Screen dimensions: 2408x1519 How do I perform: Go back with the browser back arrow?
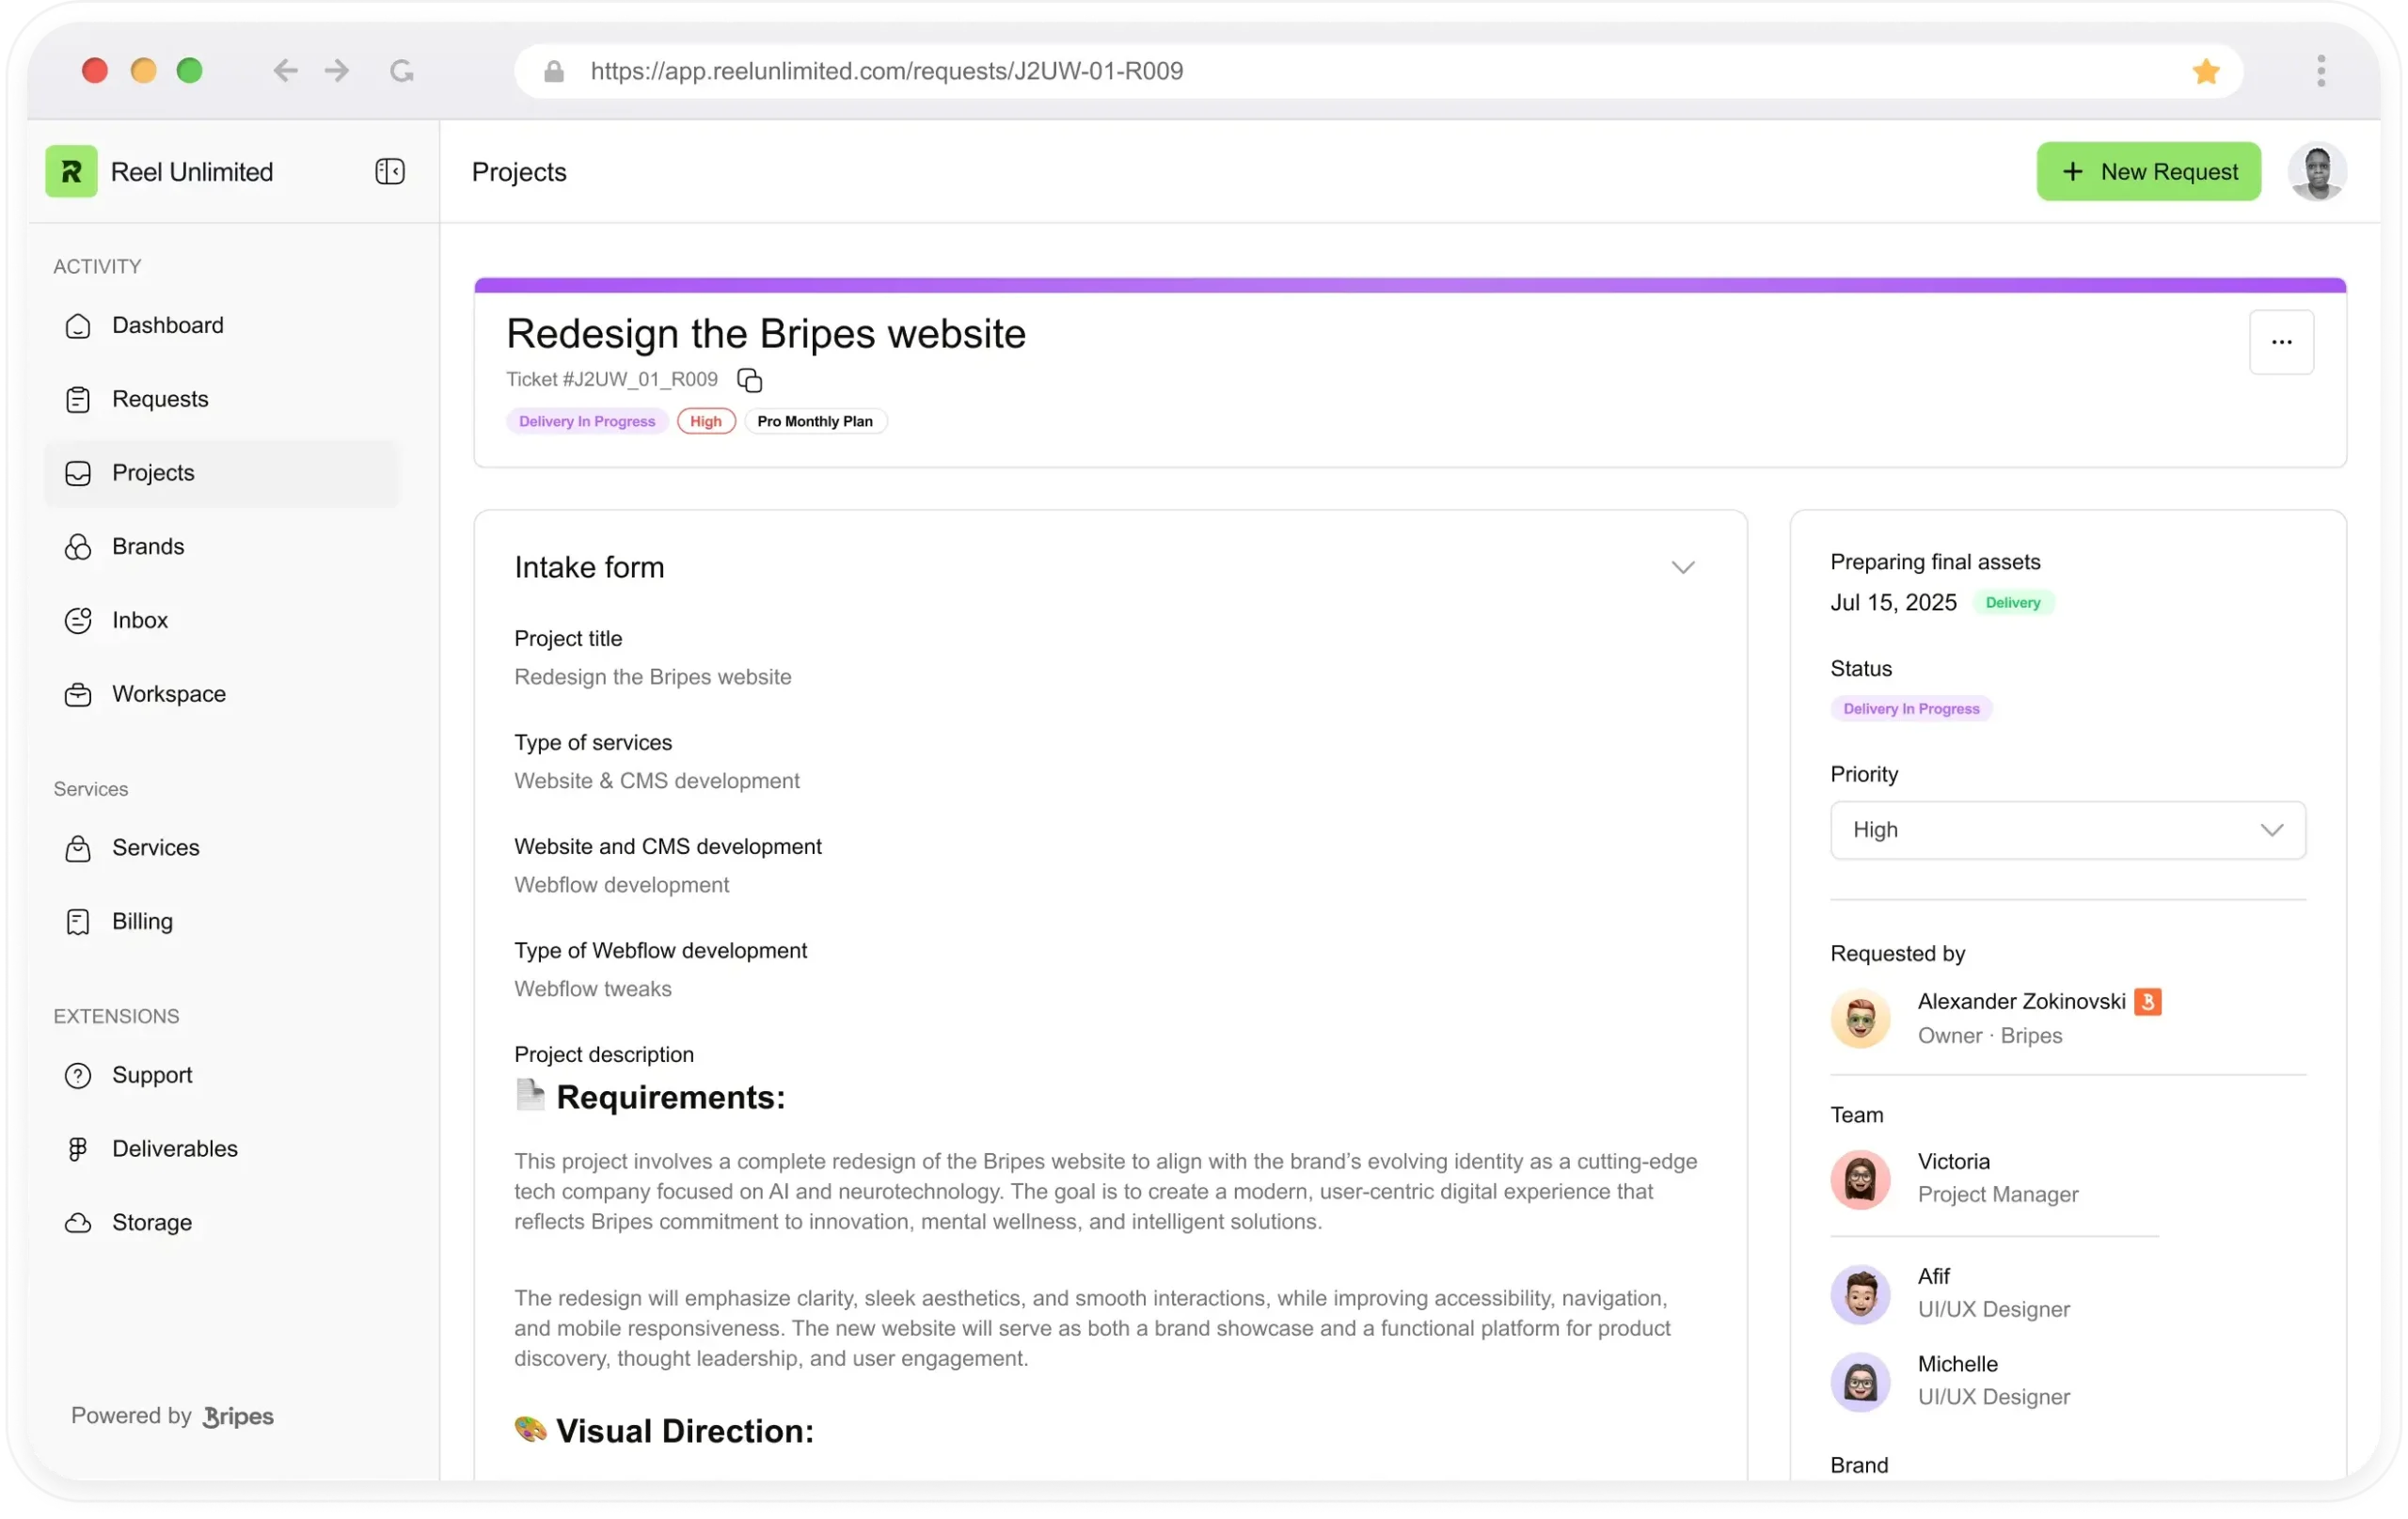pos(285,70)
